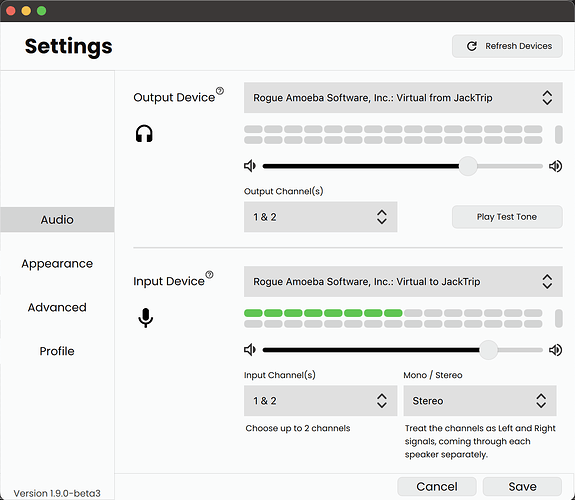
Task: Select the Audio settings tab
Action: pos(57,219)
